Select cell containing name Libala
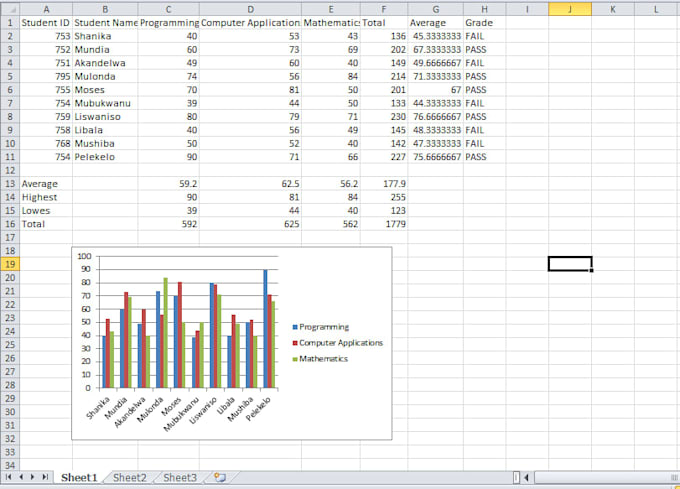The height and width of the screenshot is (489, 680). [x=105, y=130]
